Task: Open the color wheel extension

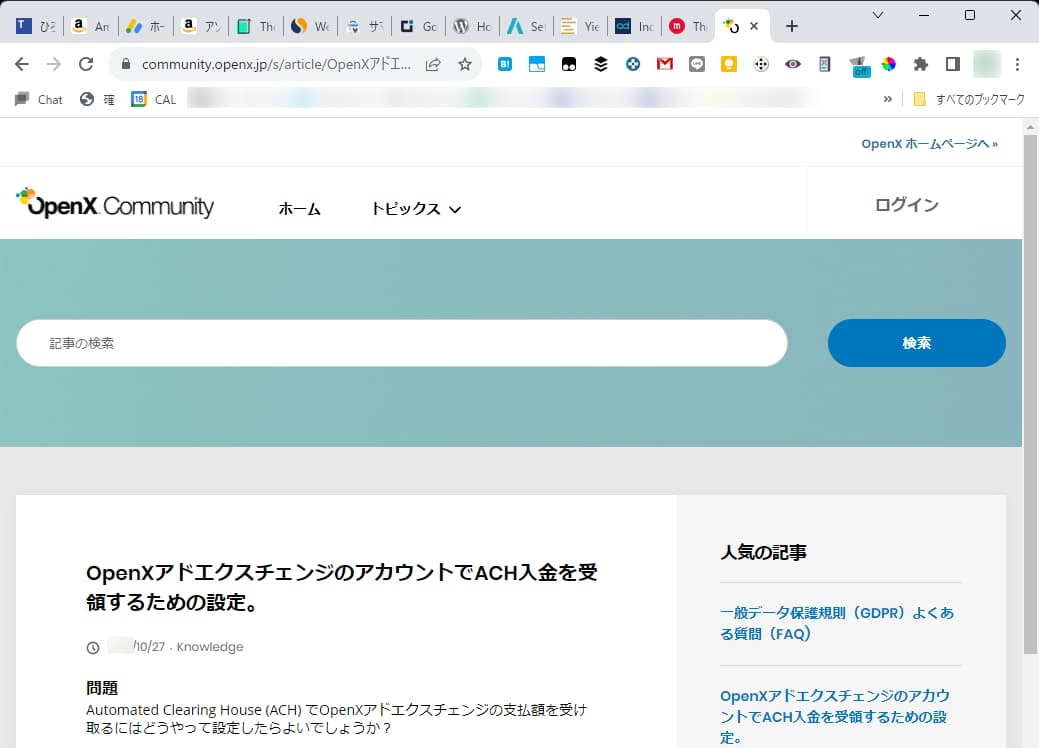Action: click(889, 64)
